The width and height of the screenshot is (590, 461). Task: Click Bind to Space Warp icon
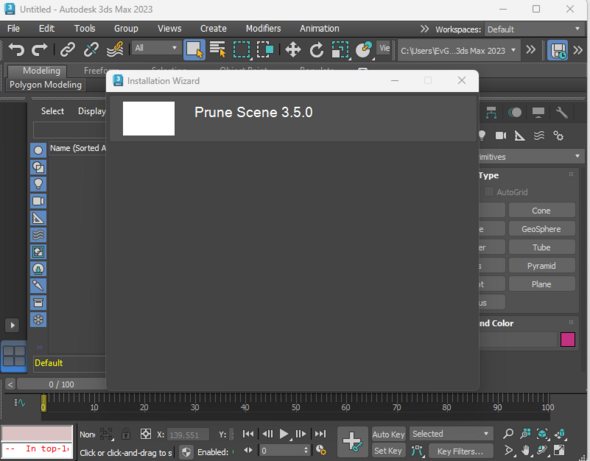115,49
